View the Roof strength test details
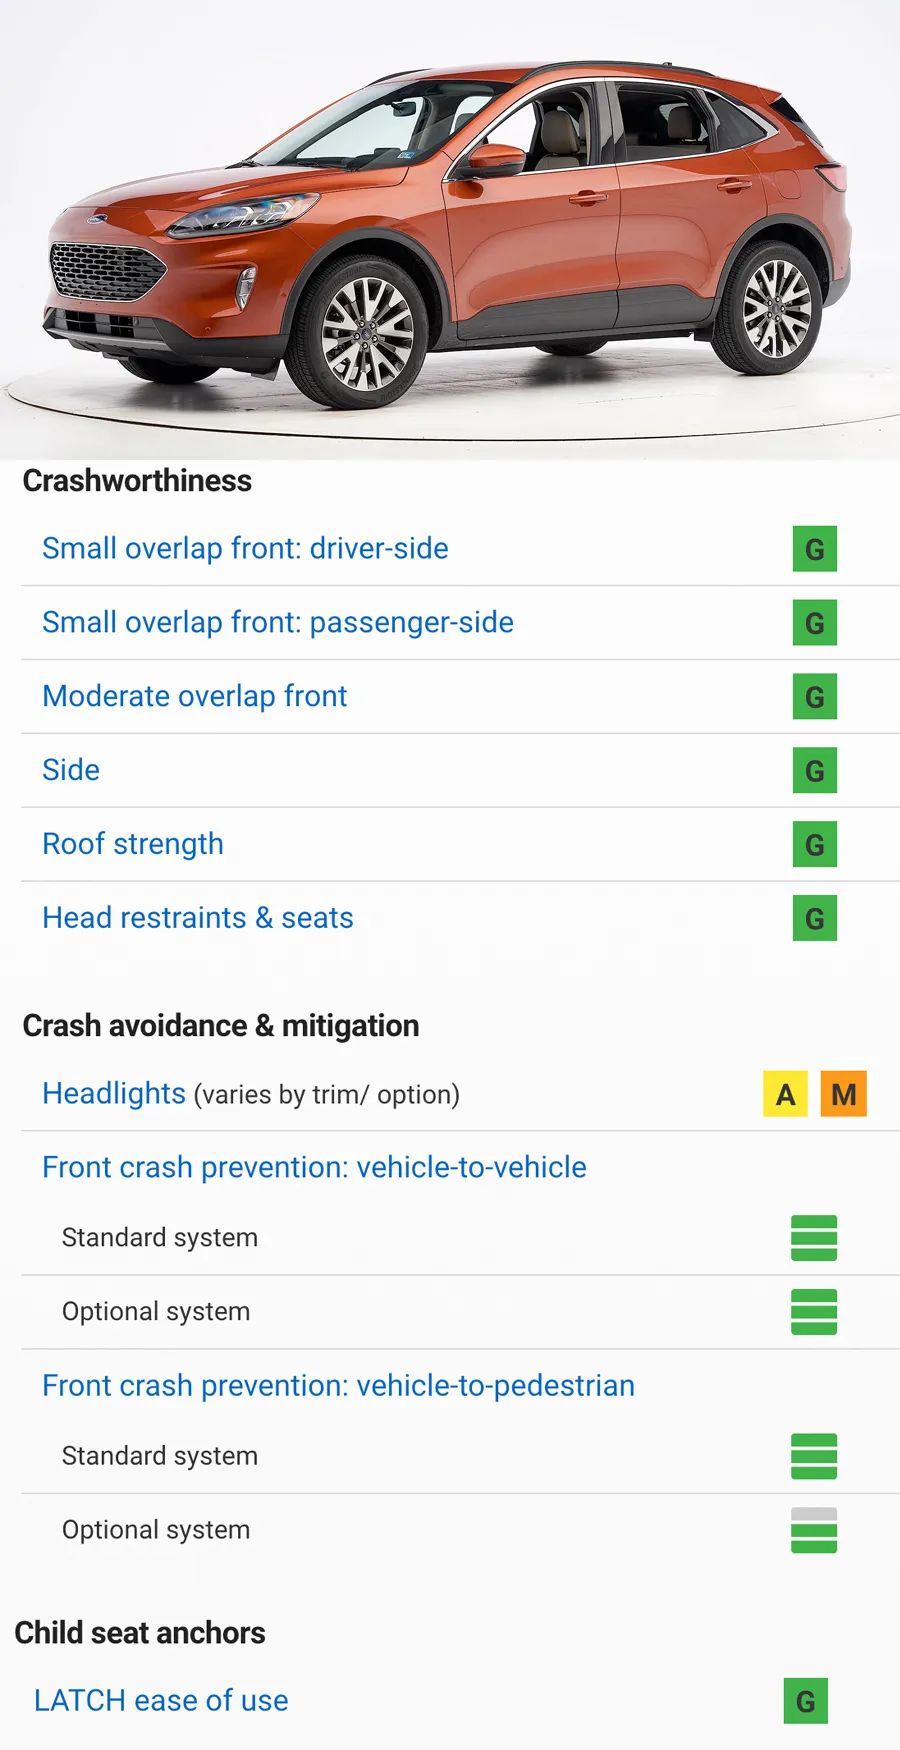 coord(133,844)
